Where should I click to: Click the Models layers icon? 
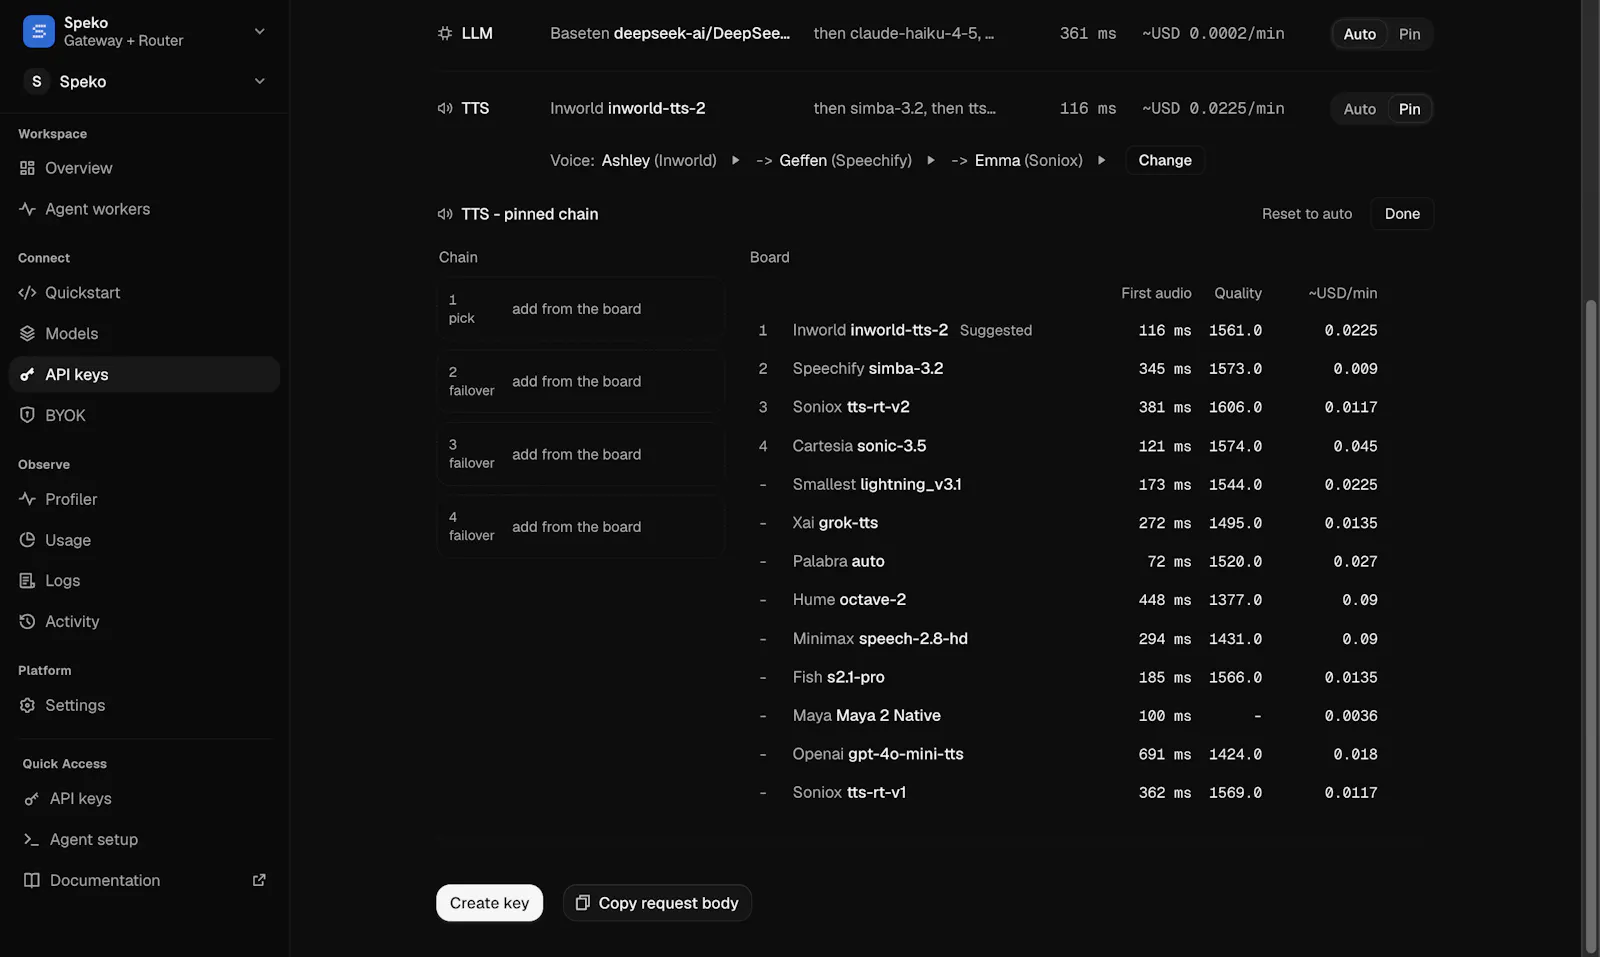pyautogui.click(x=27, y=334)
